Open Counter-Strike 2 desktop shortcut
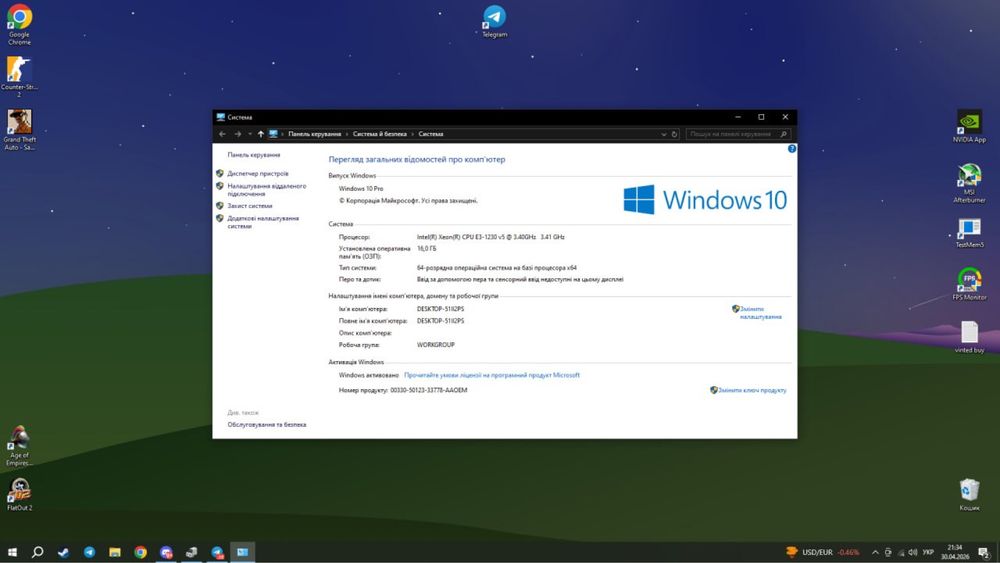This screenshot has height=563, width=1000. tap(19, 77)
